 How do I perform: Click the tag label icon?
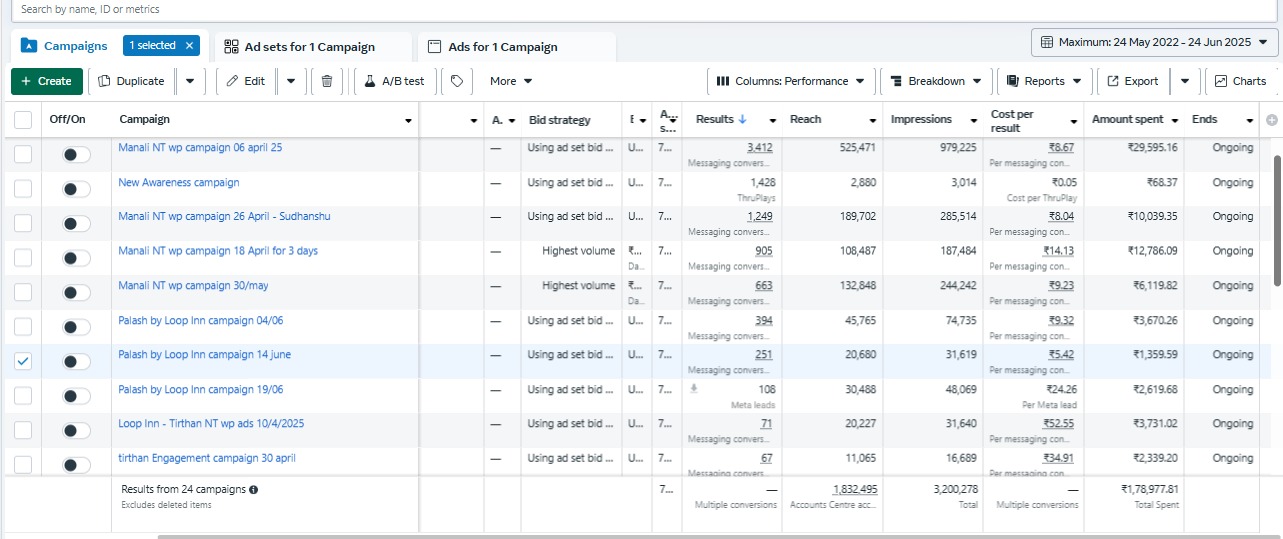(457, 81)
